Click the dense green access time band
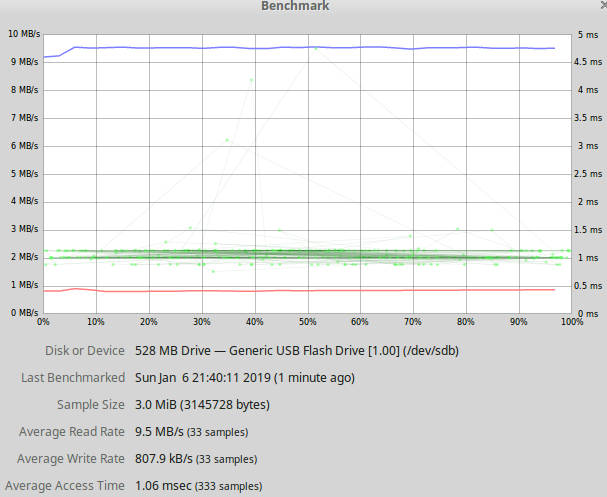 coord(306,255)
